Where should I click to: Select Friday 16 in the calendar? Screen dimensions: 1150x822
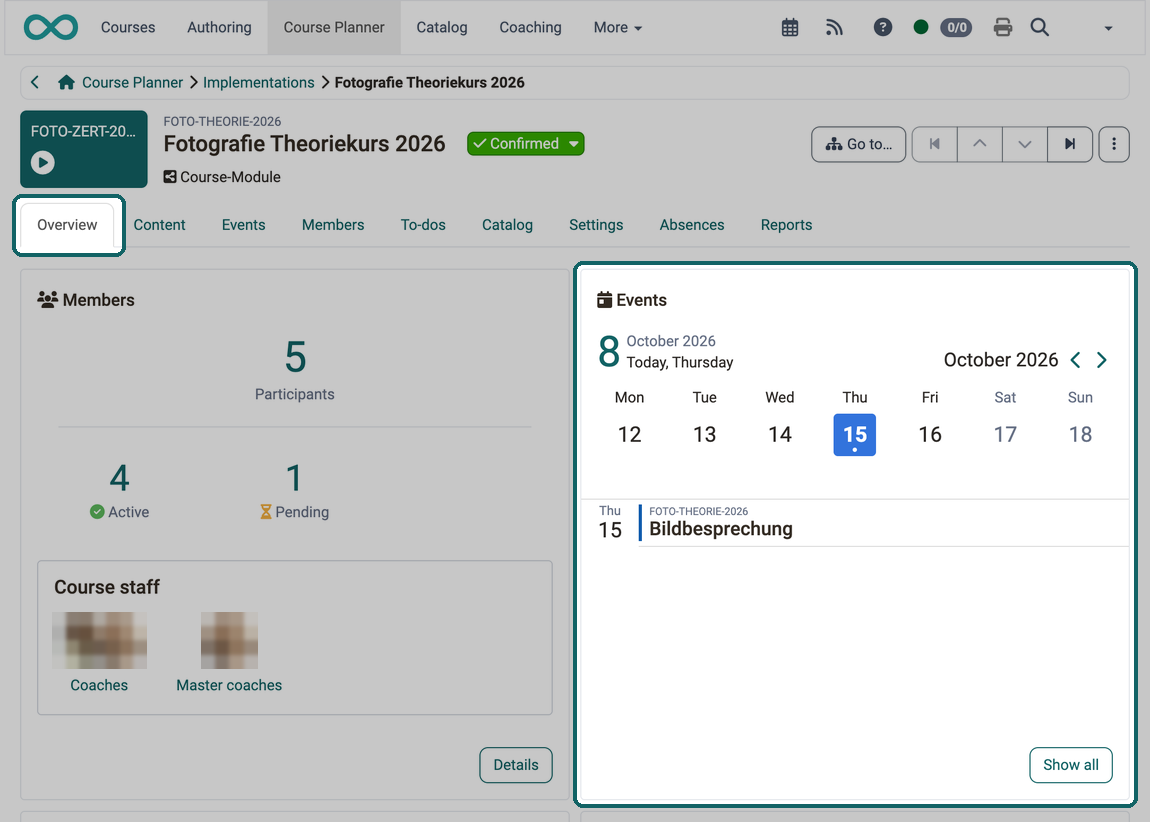(x=930, y=435)
